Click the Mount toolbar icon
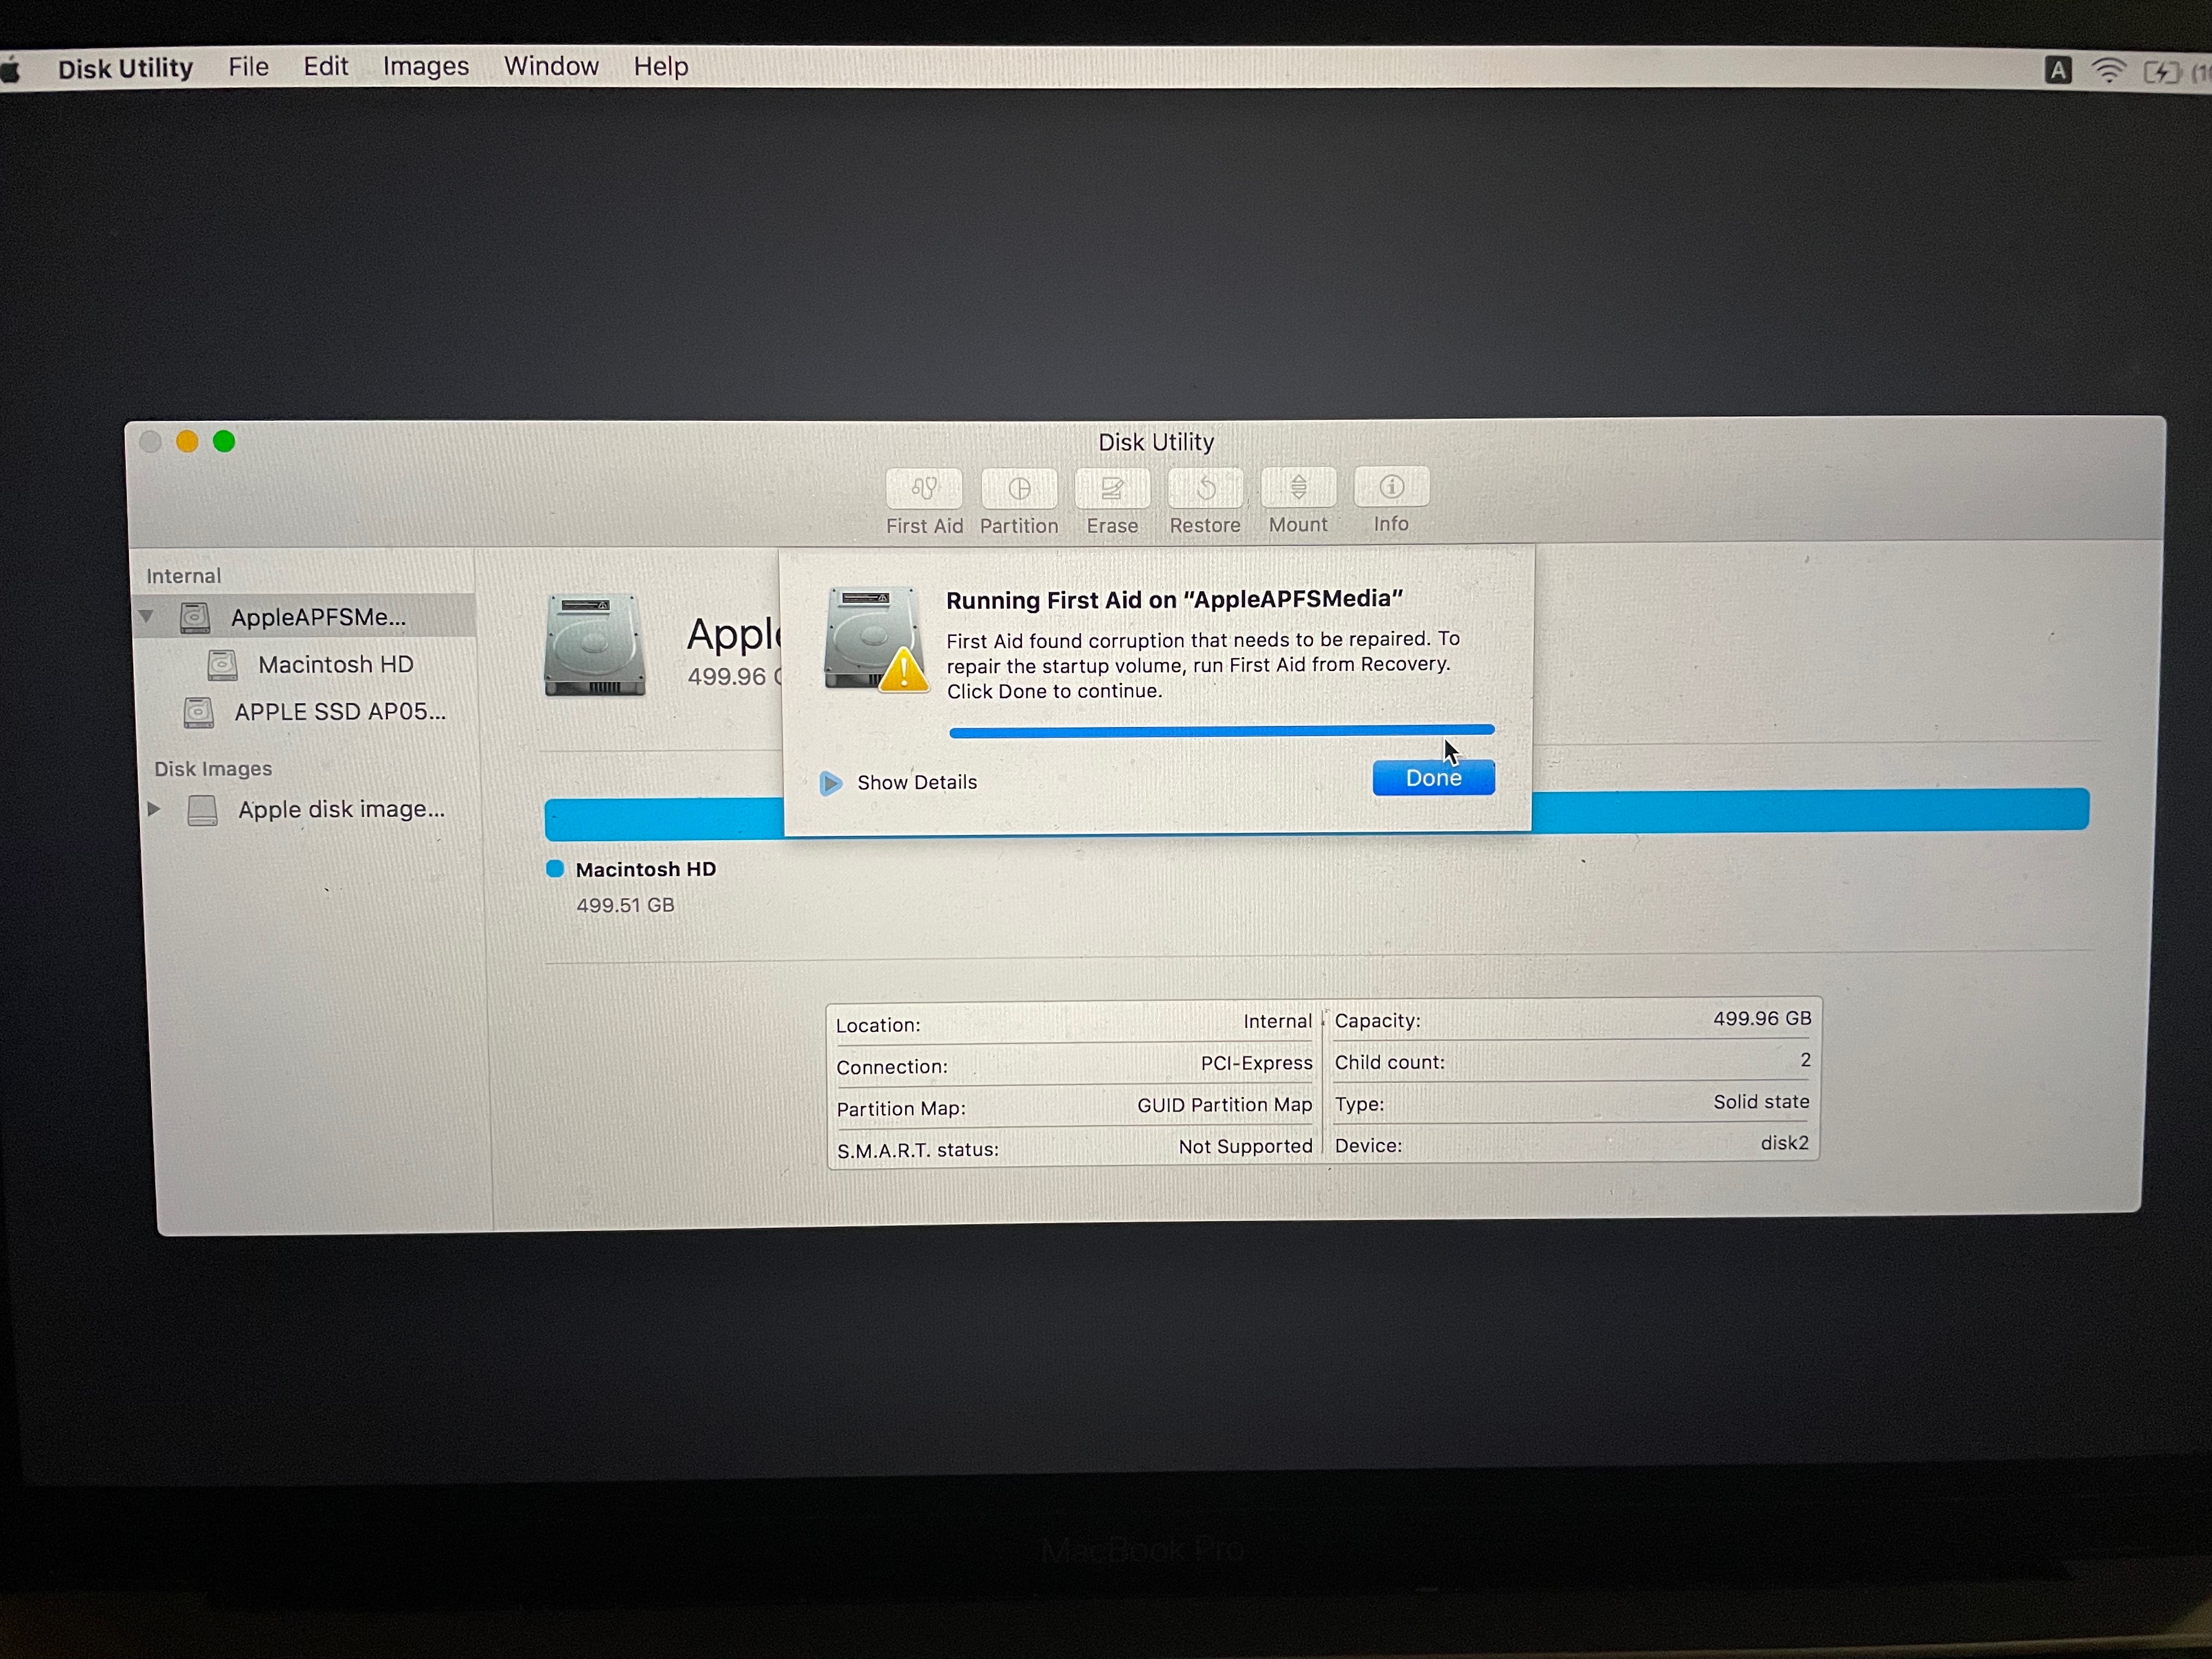The image size is (2212, 1659). click(1298, 488)
